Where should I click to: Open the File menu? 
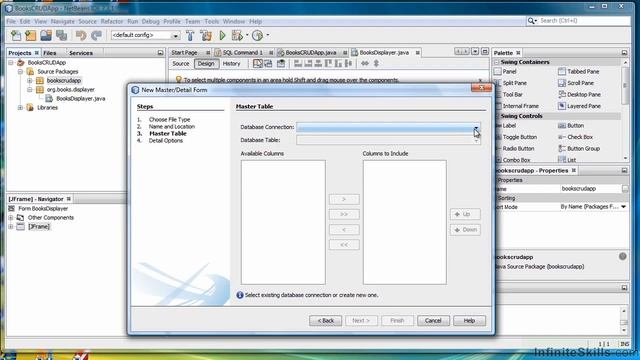(11, 22)
